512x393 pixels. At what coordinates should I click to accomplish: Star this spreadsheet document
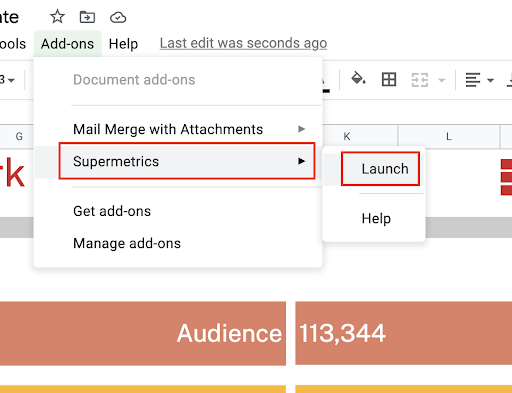point(57,17)
